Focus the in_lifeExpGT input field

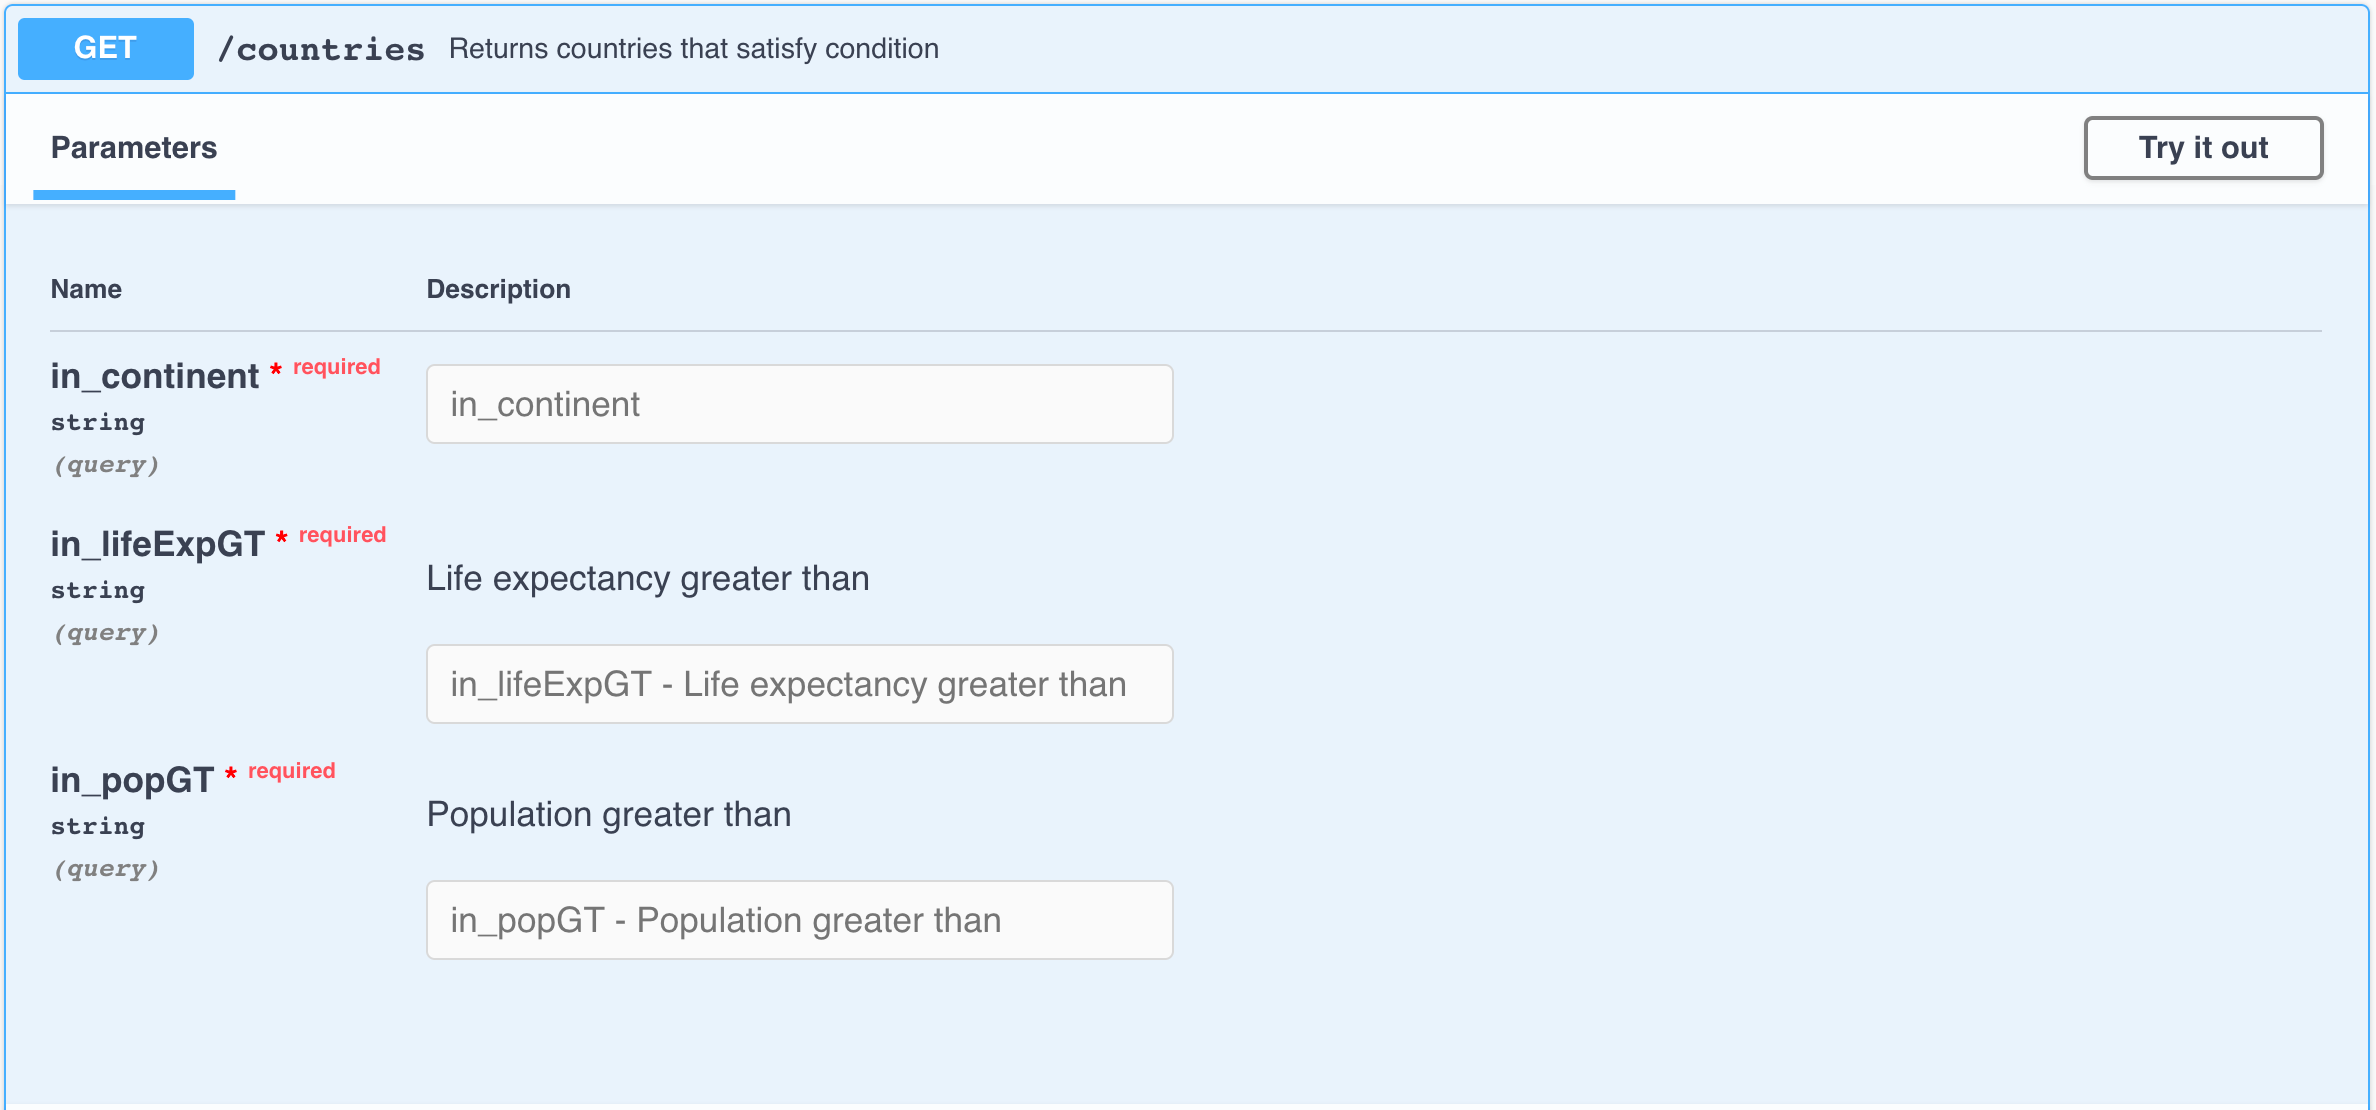click(800, 684)
